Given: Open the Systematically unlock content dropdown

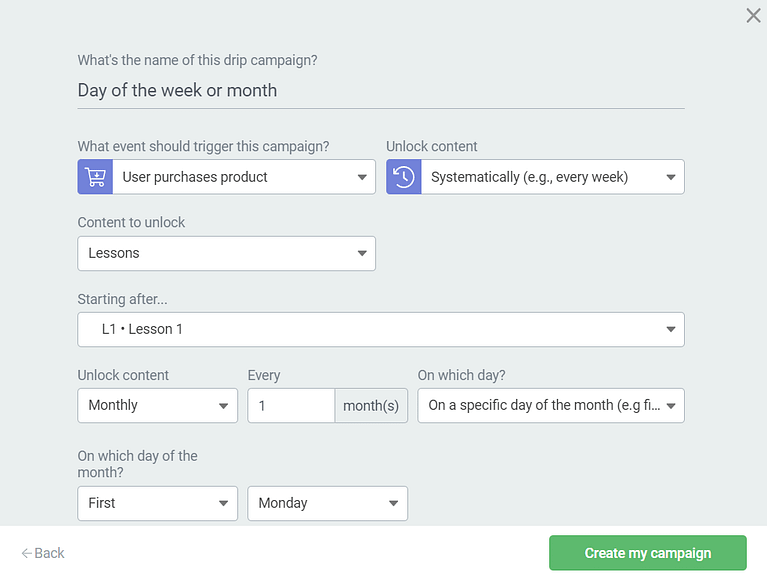Looking at the screenshot, I should tap(551, 177).
